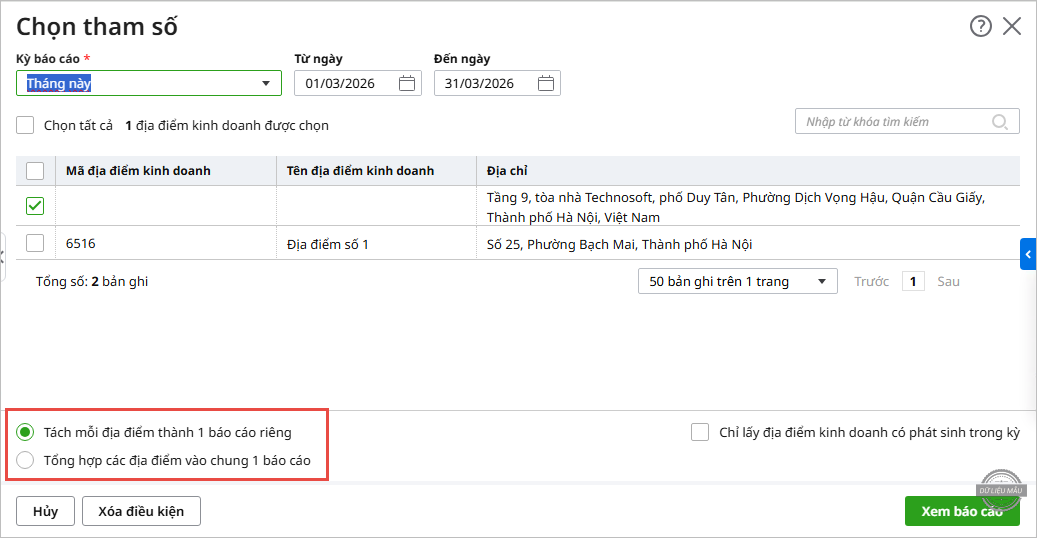This screenshot has width=1037, height=538.
Task: Expand the blue right side panel arrow
Action: tap(1028, 254)
